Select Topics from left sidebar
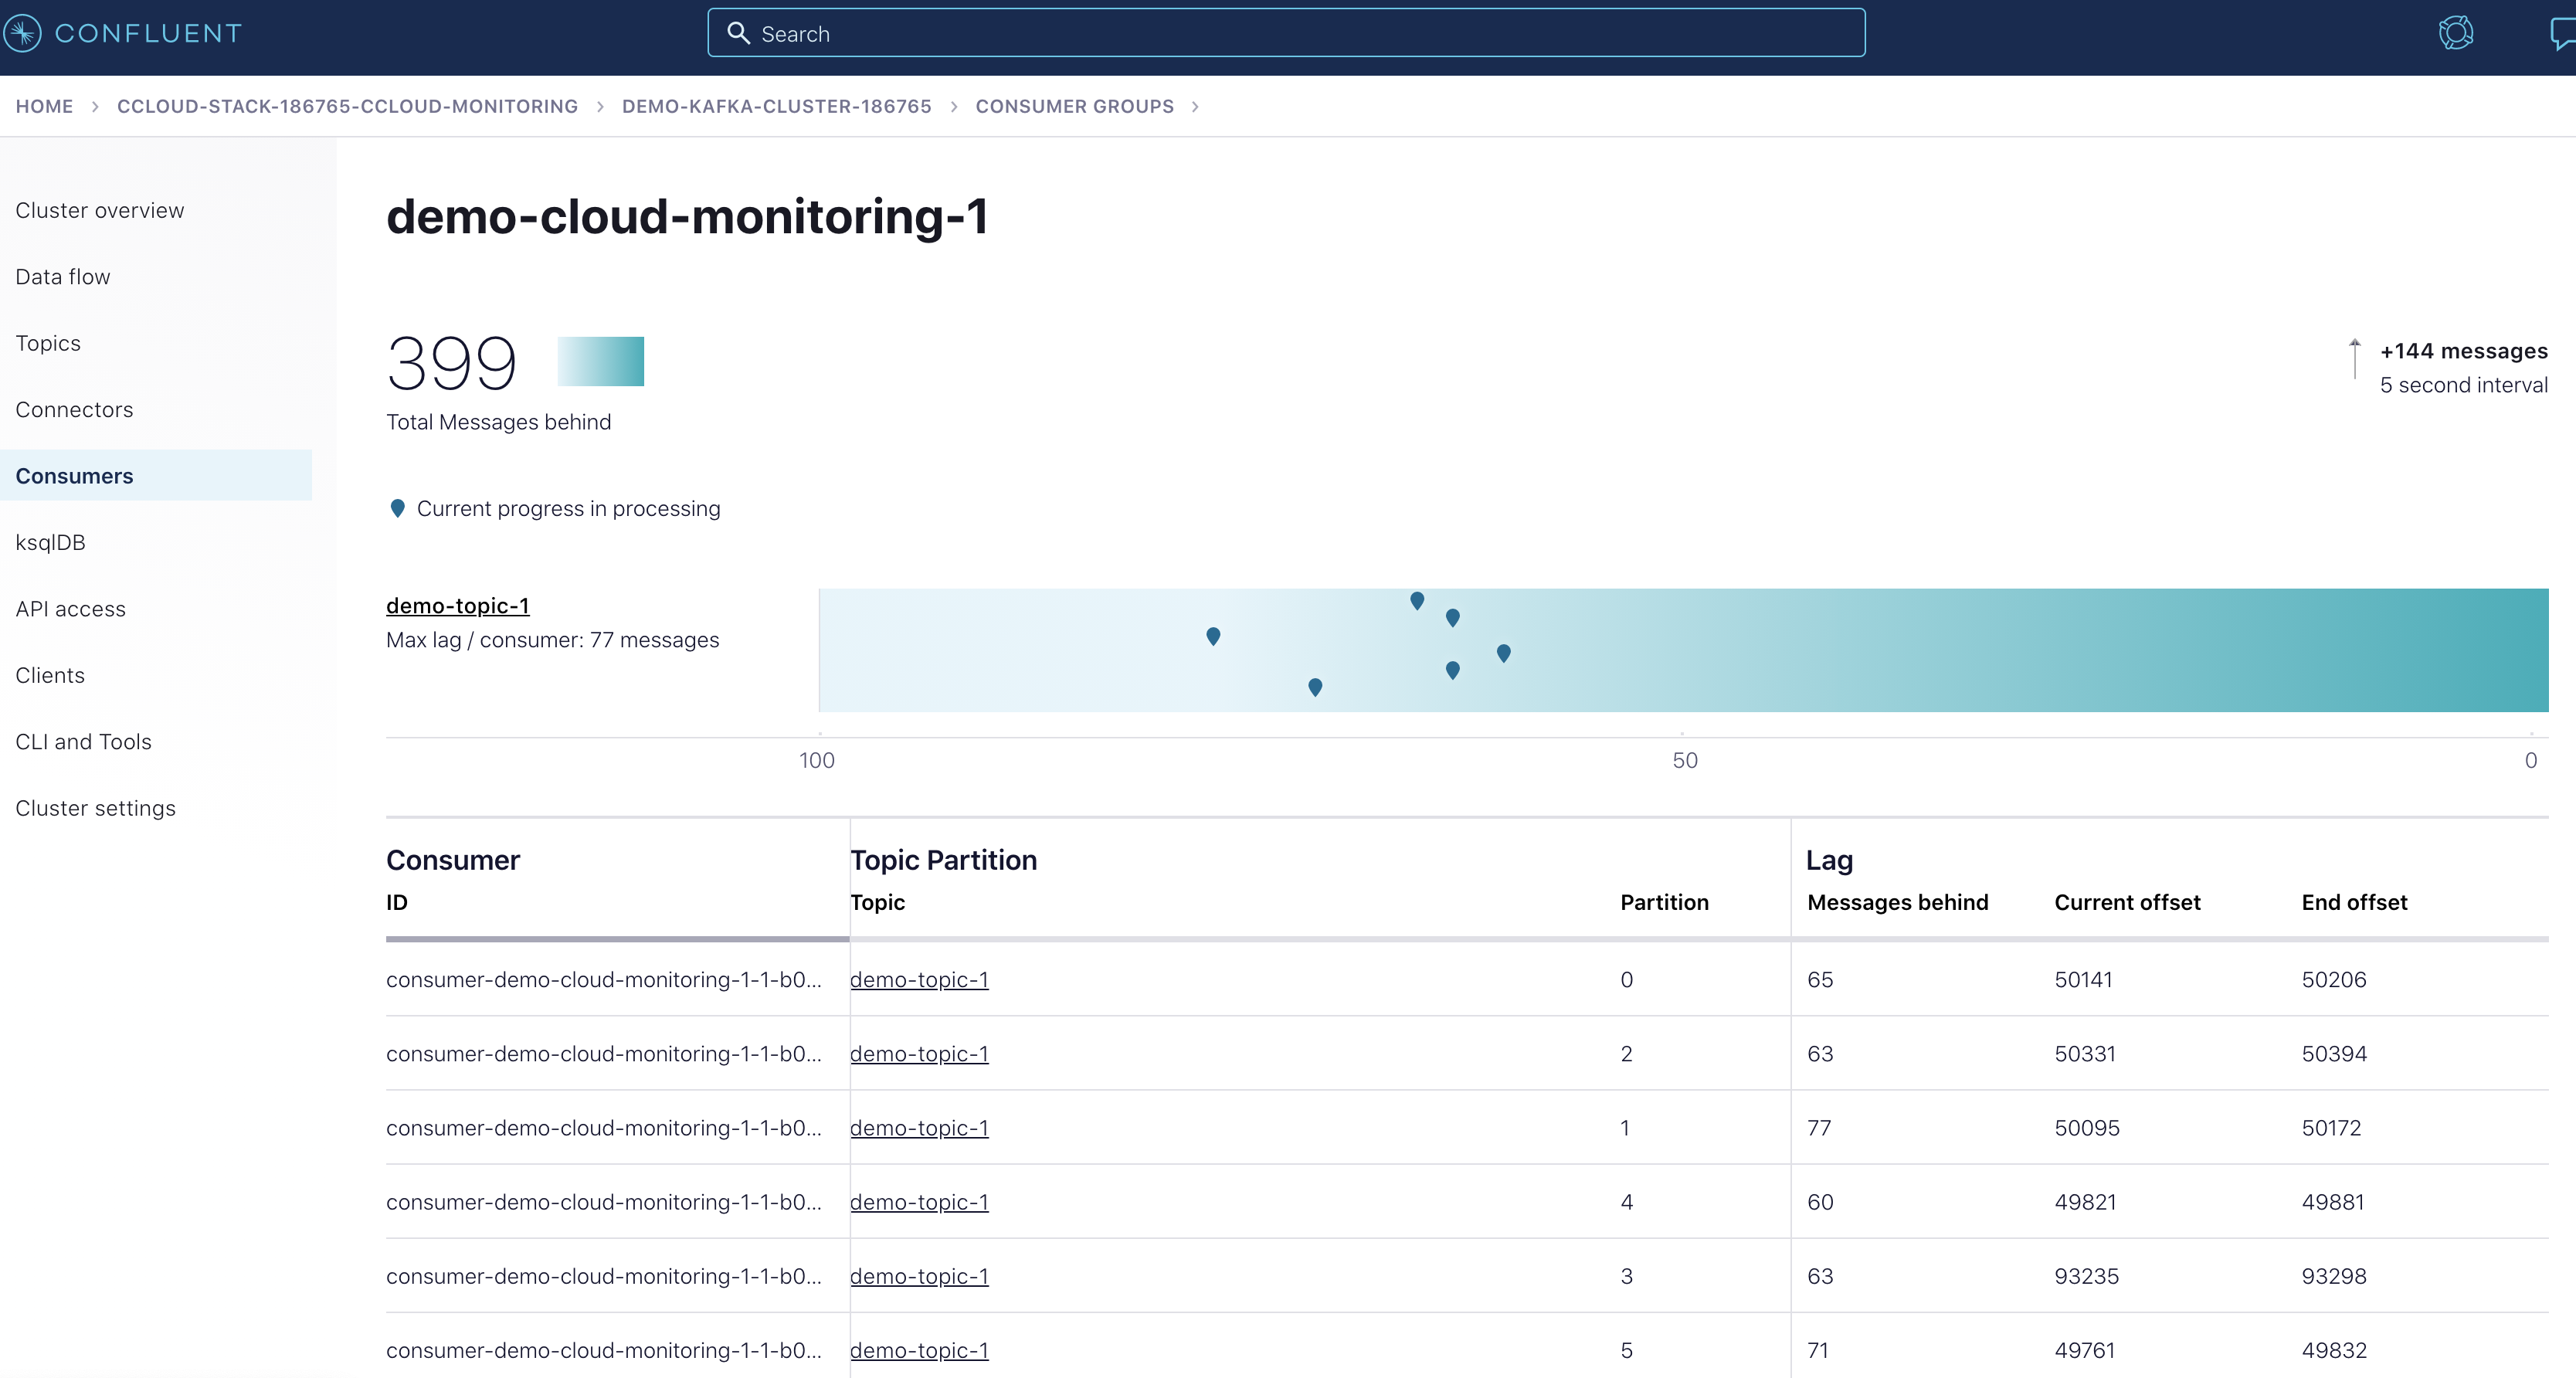2576x1378 pixels. pyautogui.click(x=49, y=342)
